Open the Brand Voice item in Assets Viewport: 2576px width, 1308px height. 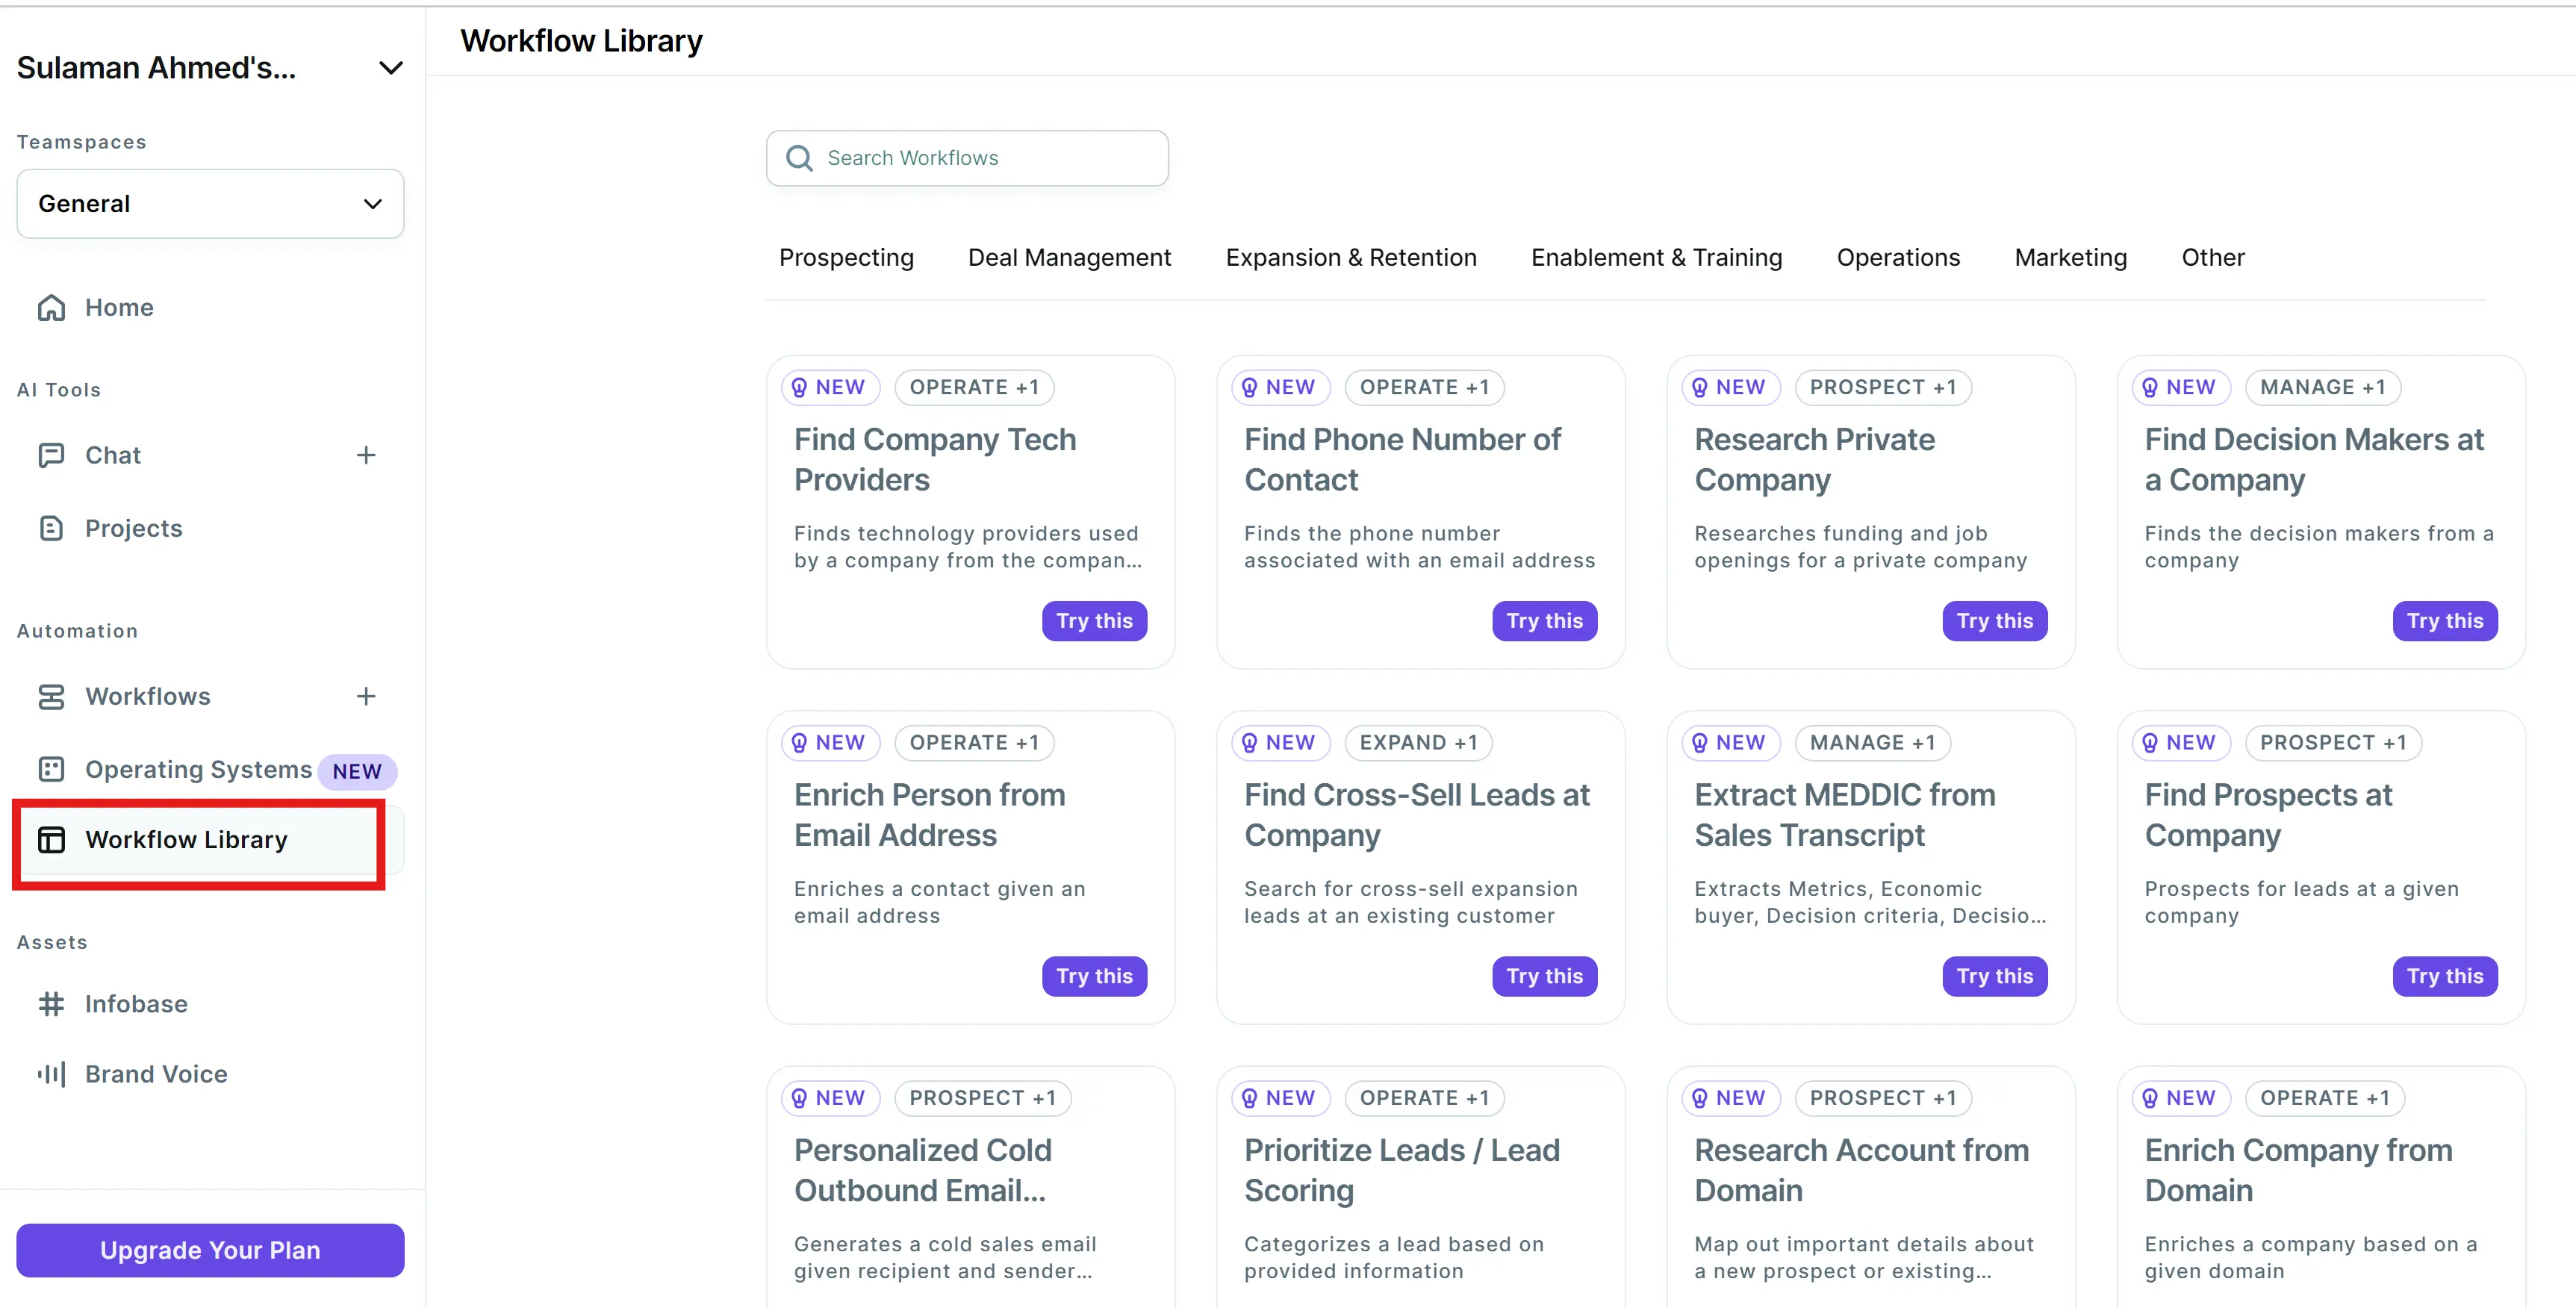(155, 1073)
